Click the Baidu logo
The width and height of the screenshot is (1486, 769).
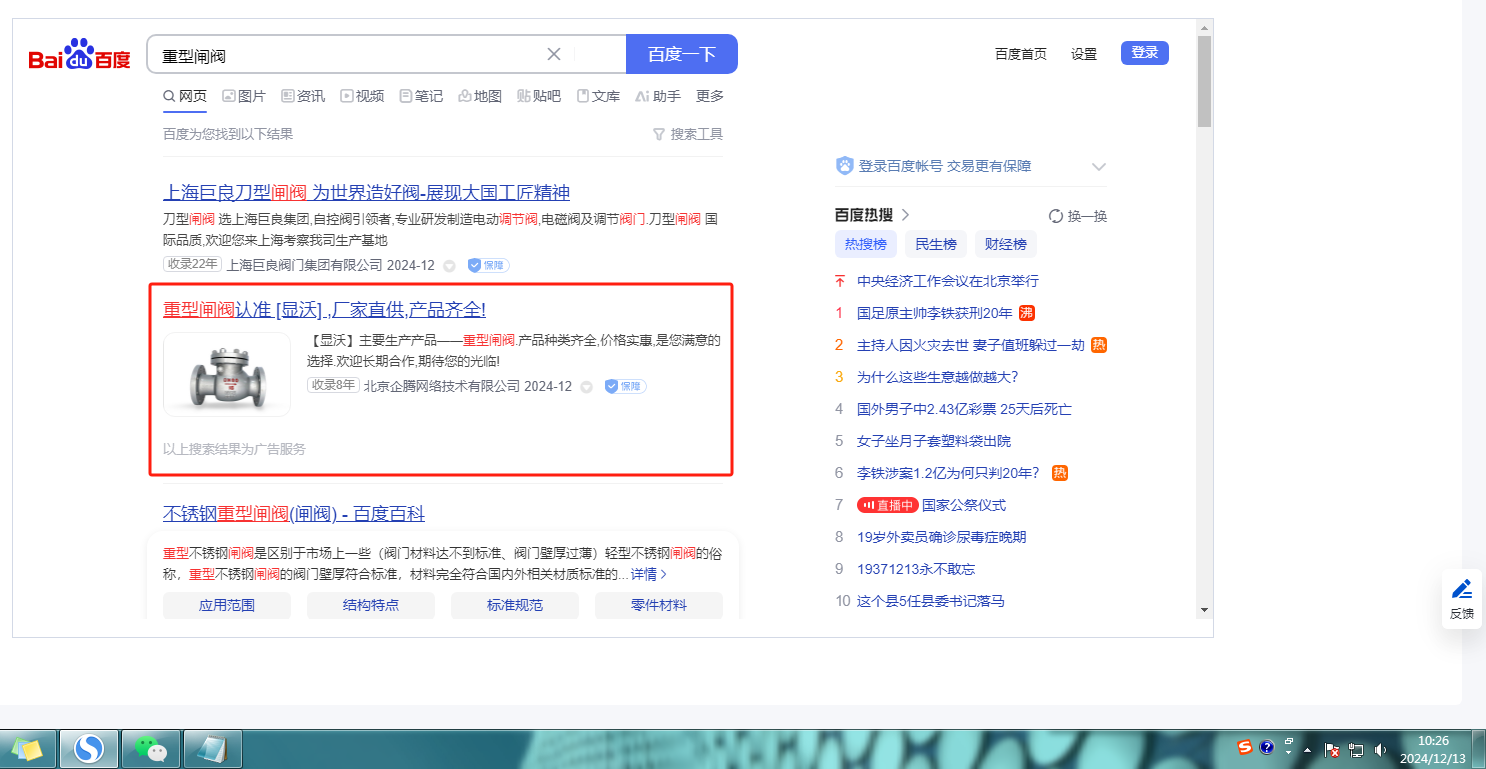tap(79, 56)
